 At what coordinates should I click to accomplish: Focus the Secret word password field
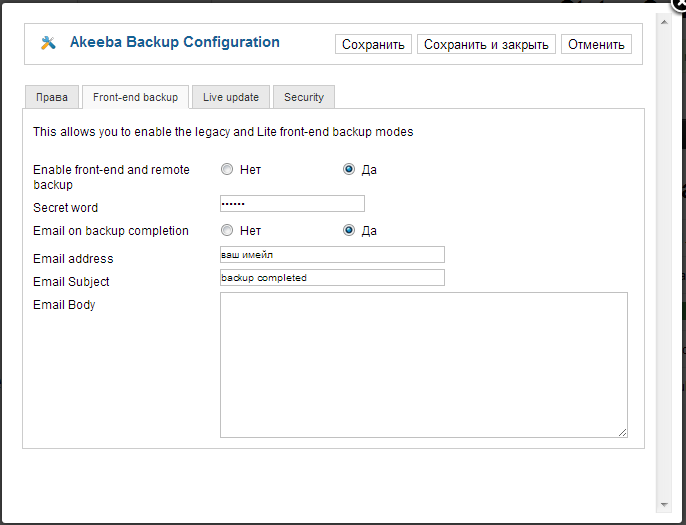click(x=292, y=203)
